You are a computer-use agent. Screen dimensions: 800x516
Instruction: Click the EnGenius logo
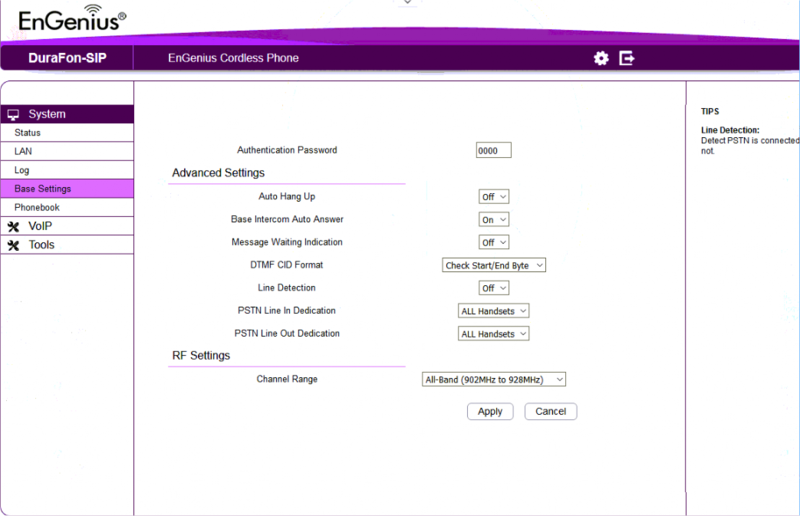[72, 19]
